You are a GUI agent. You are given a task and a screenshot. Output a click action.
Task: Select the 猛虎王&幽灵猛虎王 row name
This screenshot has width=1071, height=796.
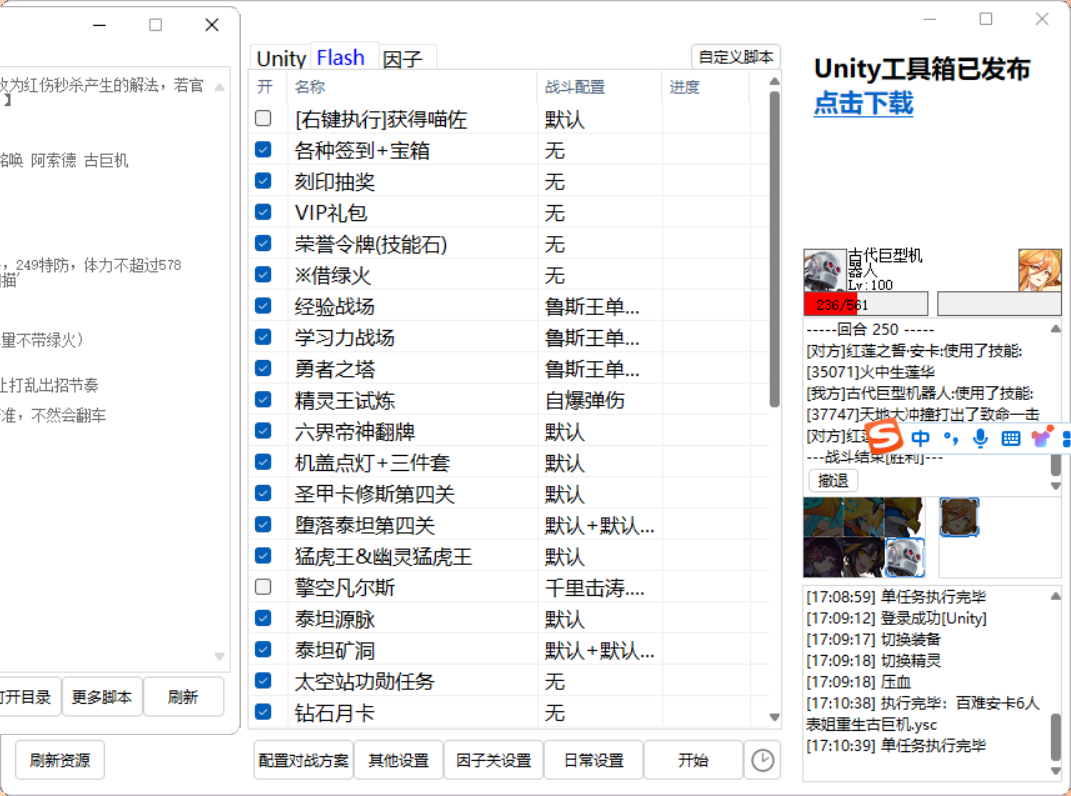click(383, 557)
